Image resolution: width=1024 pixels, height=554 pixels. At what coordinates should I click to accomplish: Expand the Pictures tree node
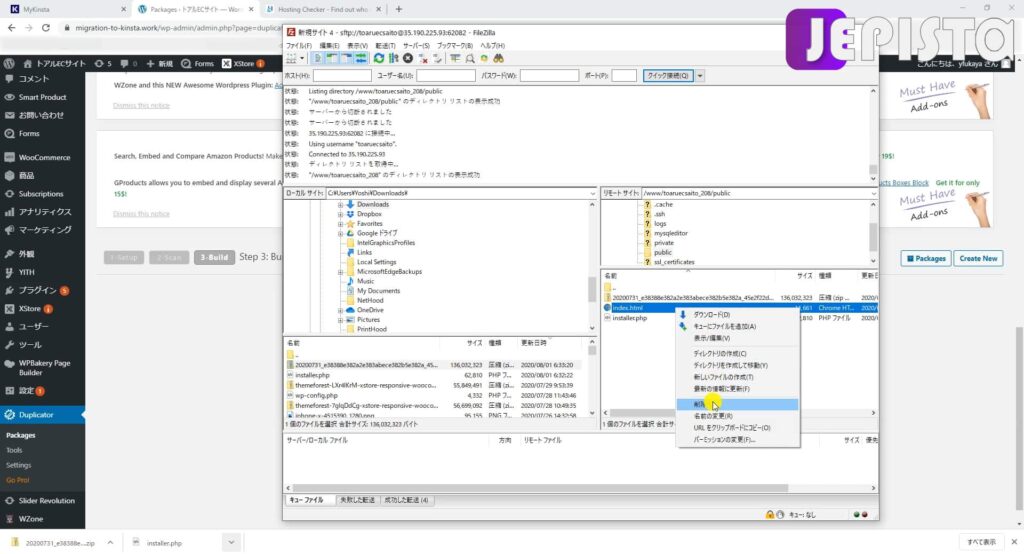click(x=340, y=320)
